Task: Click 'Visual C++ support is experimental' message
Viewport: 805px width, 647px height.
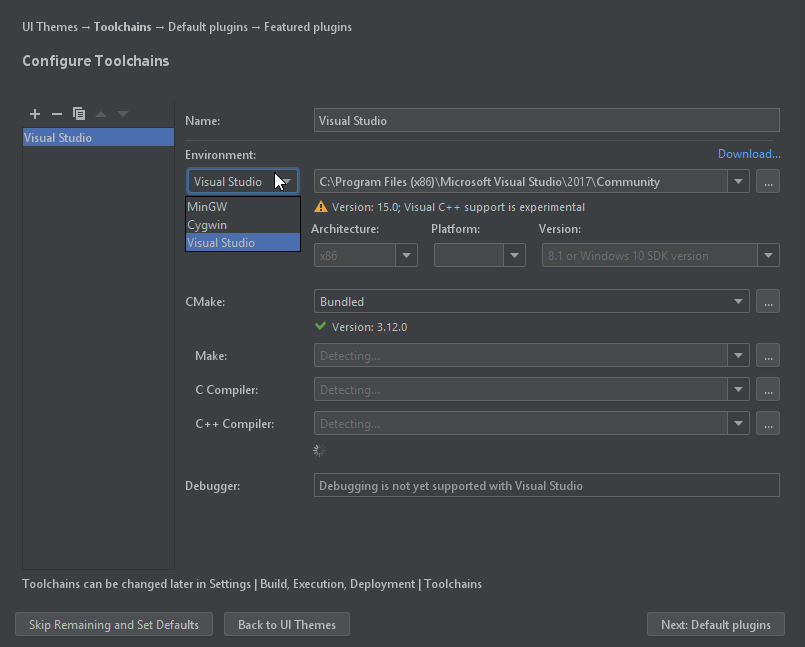Action: [494, 207]
